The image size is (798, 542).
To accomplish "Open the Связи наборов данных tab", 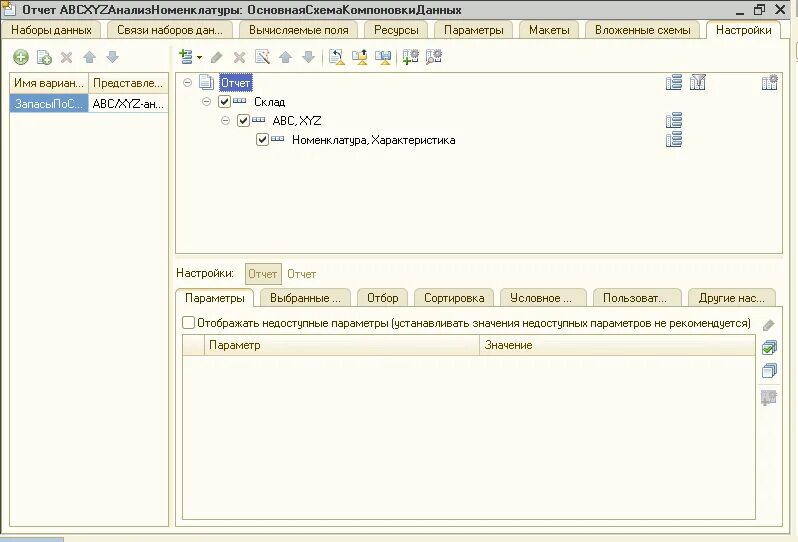I will [x=170, y=30].
